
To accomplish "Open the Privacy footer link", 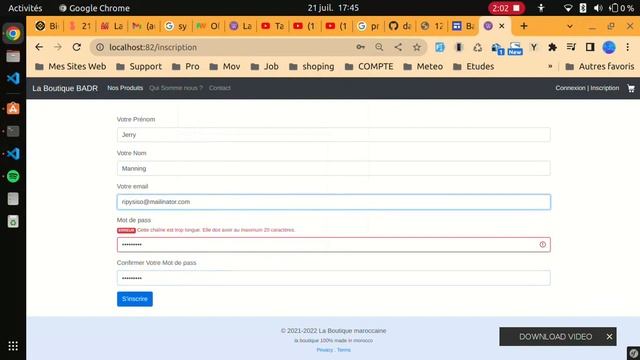I will pyautogui.click(x=324, y=350).
